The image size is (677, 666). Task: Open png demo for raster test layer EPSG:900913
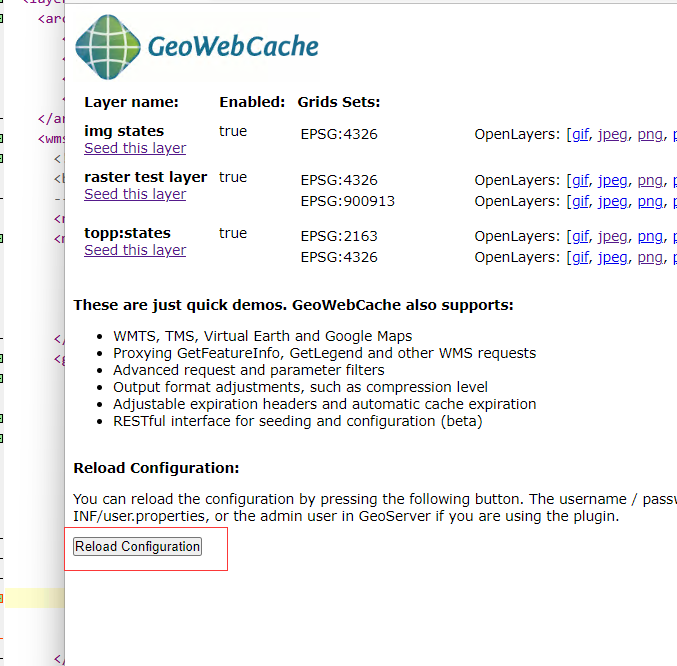pos(650,201)
